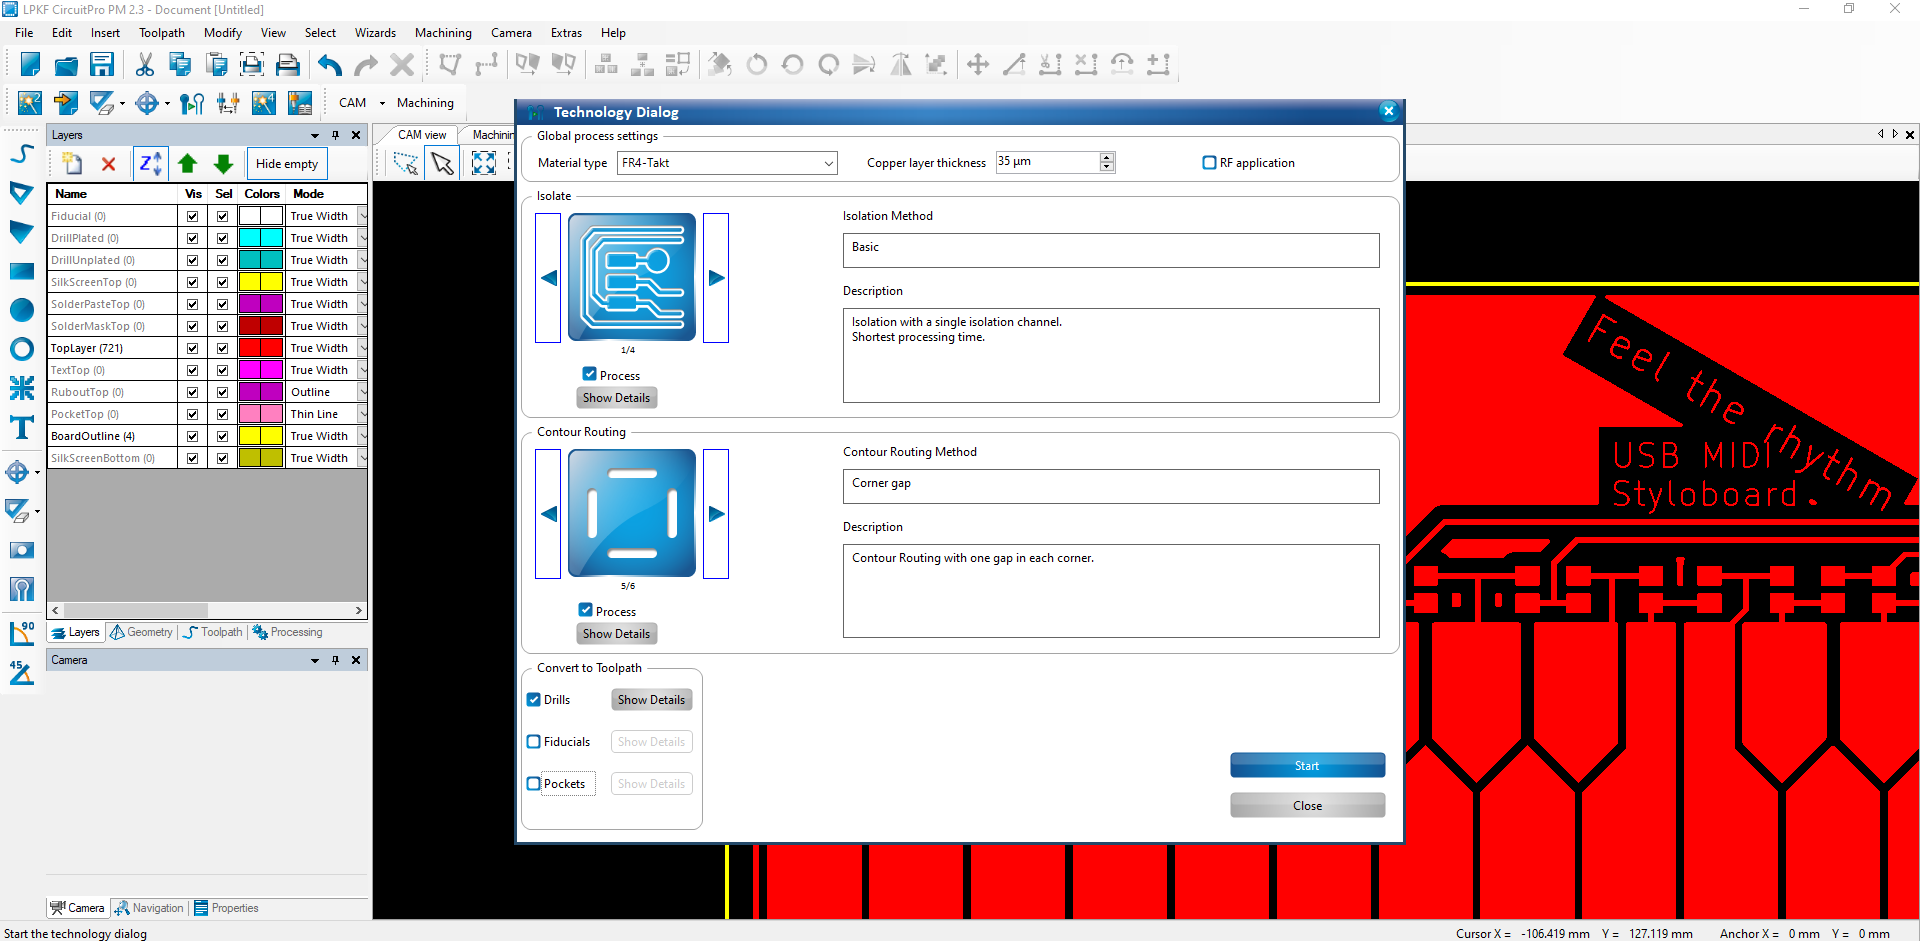
Task: Open a file with the folder icon
Action: click(x=66, y=65)
